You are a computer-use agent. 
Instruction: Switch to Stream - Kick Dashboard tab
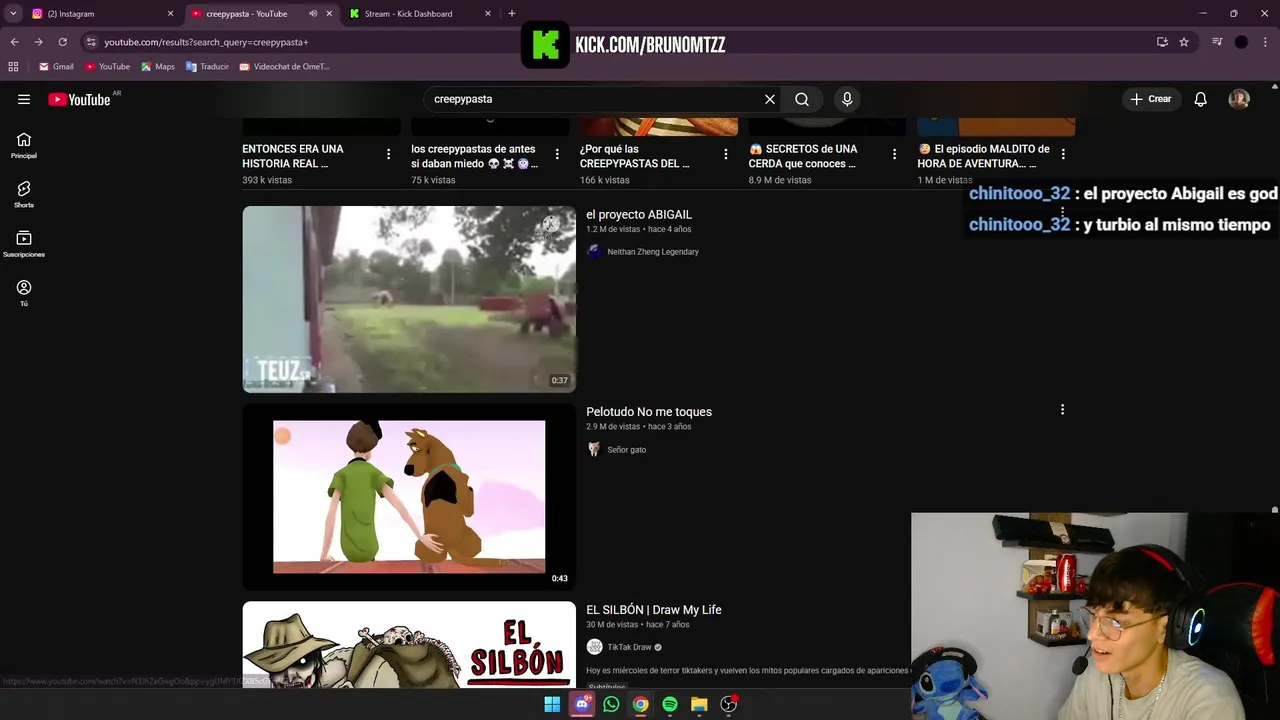point(420,14)
